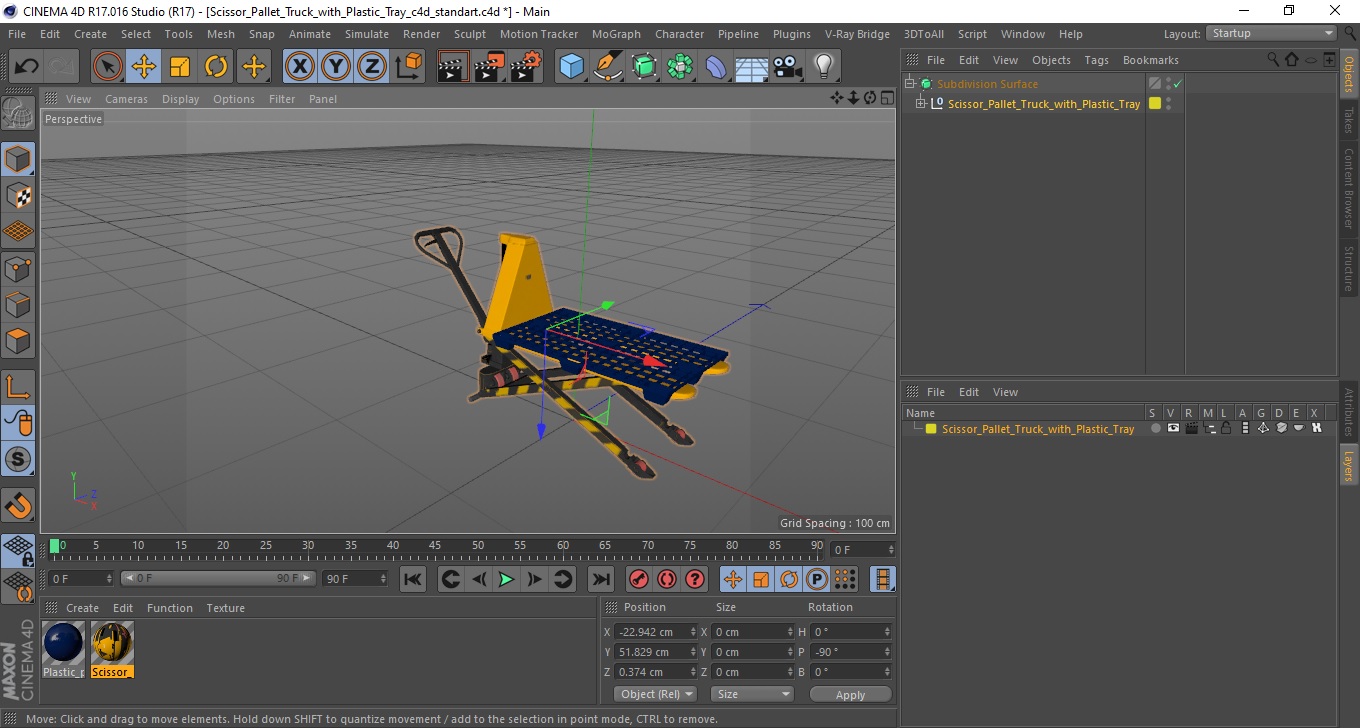Screen dimensions: 1360x728
Task: Enable Polygons mode in left palette
Action: click(x=18, y=340)
